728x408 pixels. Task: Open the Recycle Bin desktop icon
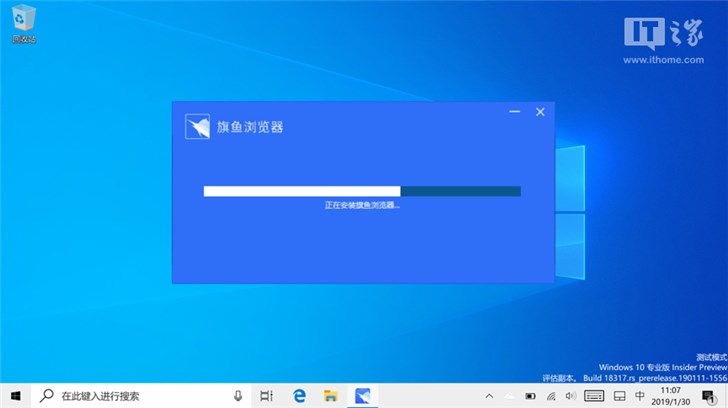pos(23,23)
